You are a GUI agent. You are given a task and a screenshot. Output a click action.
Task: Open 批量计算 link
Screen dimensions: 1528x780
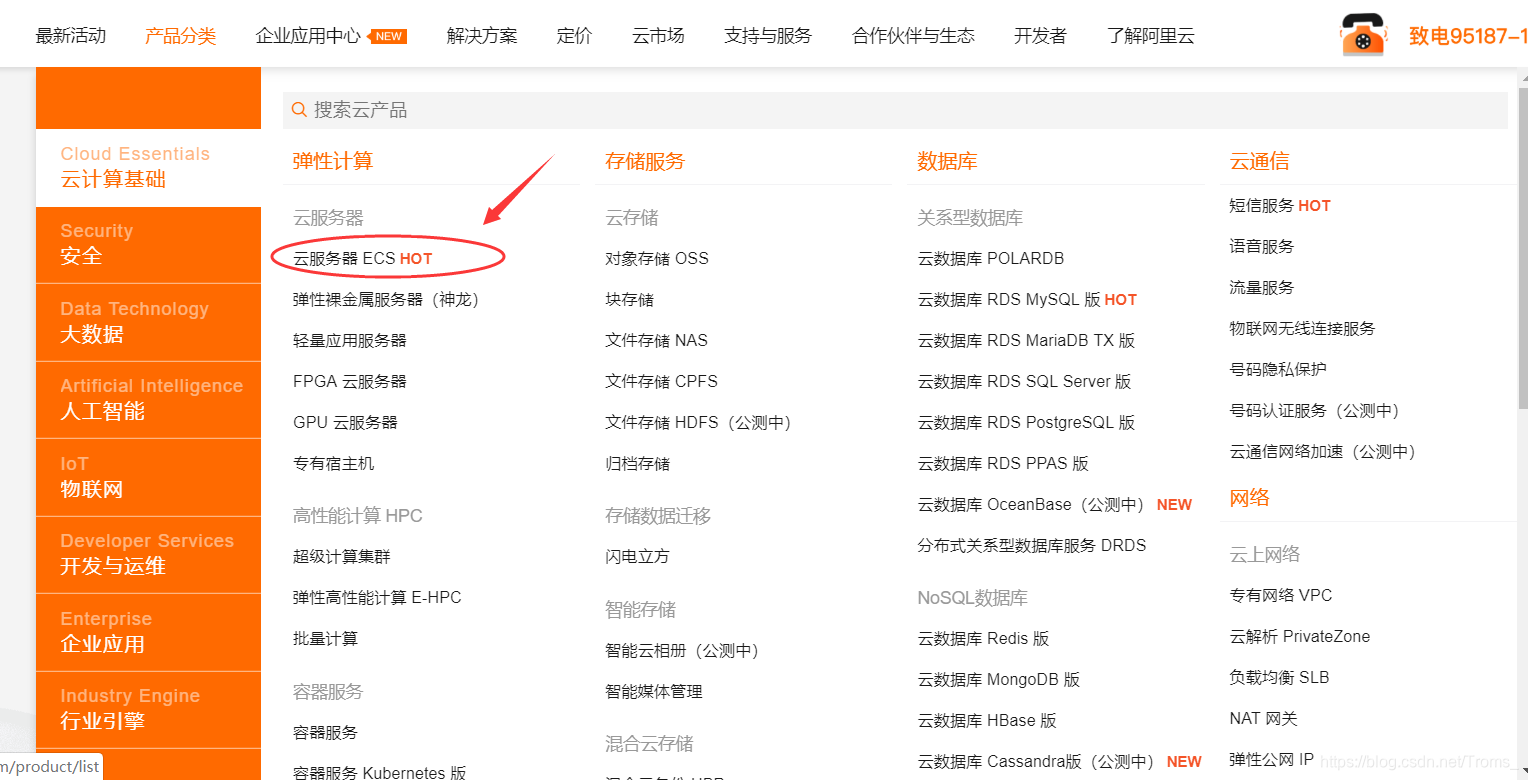(325, 638)
